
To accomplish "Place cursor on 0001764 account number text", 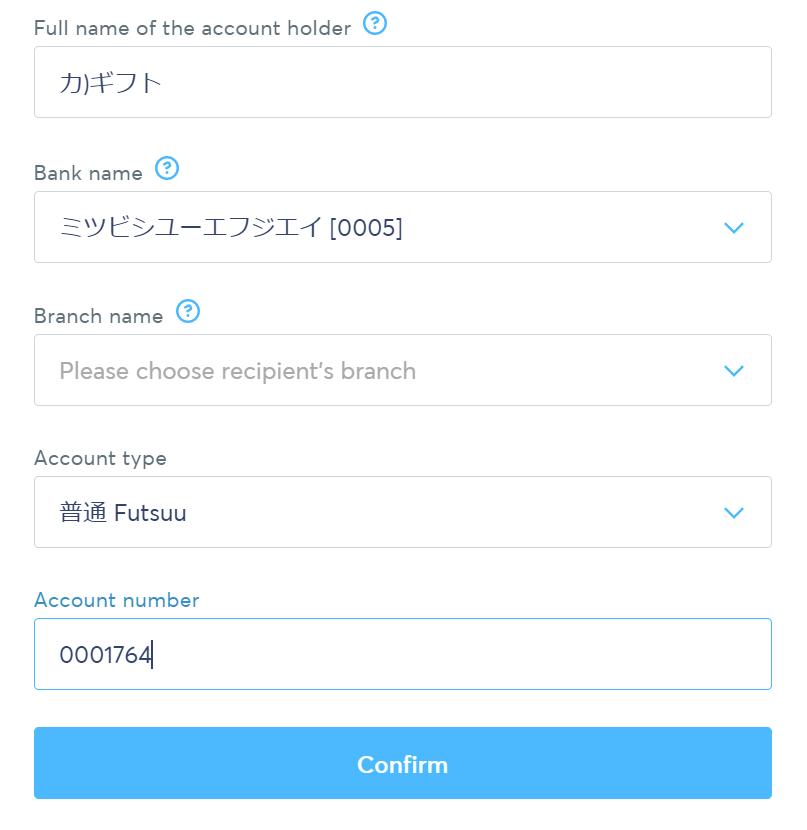I will (x=105, y=655).
